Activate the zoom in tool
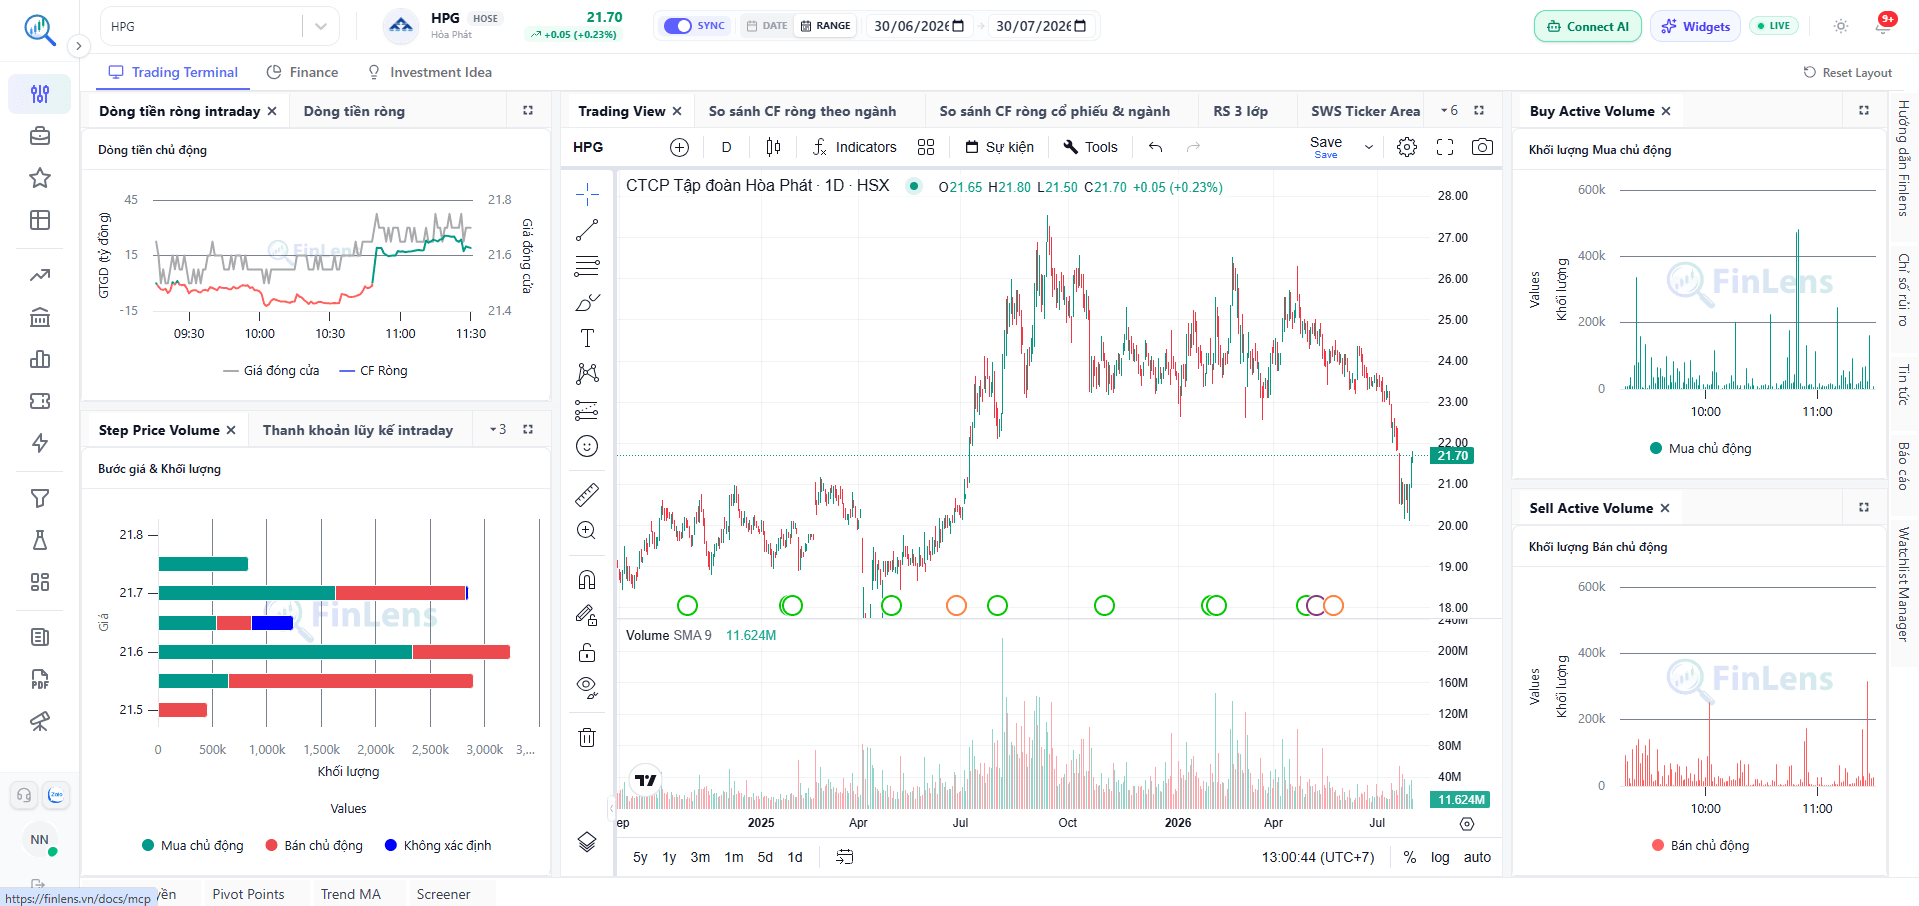 point(587,530)
